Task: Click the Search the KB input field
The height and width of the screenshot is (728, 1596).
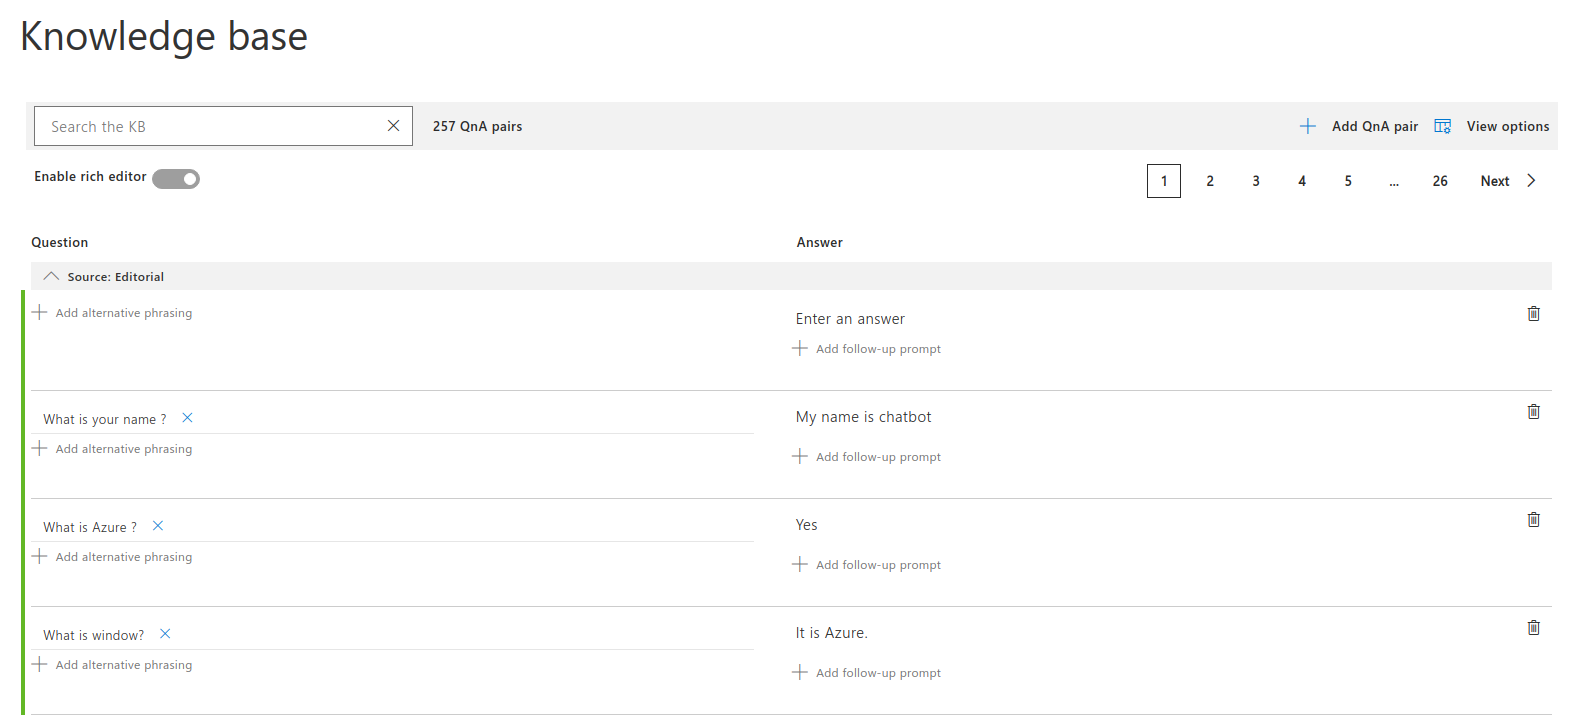Action: [x=210, y=127]
